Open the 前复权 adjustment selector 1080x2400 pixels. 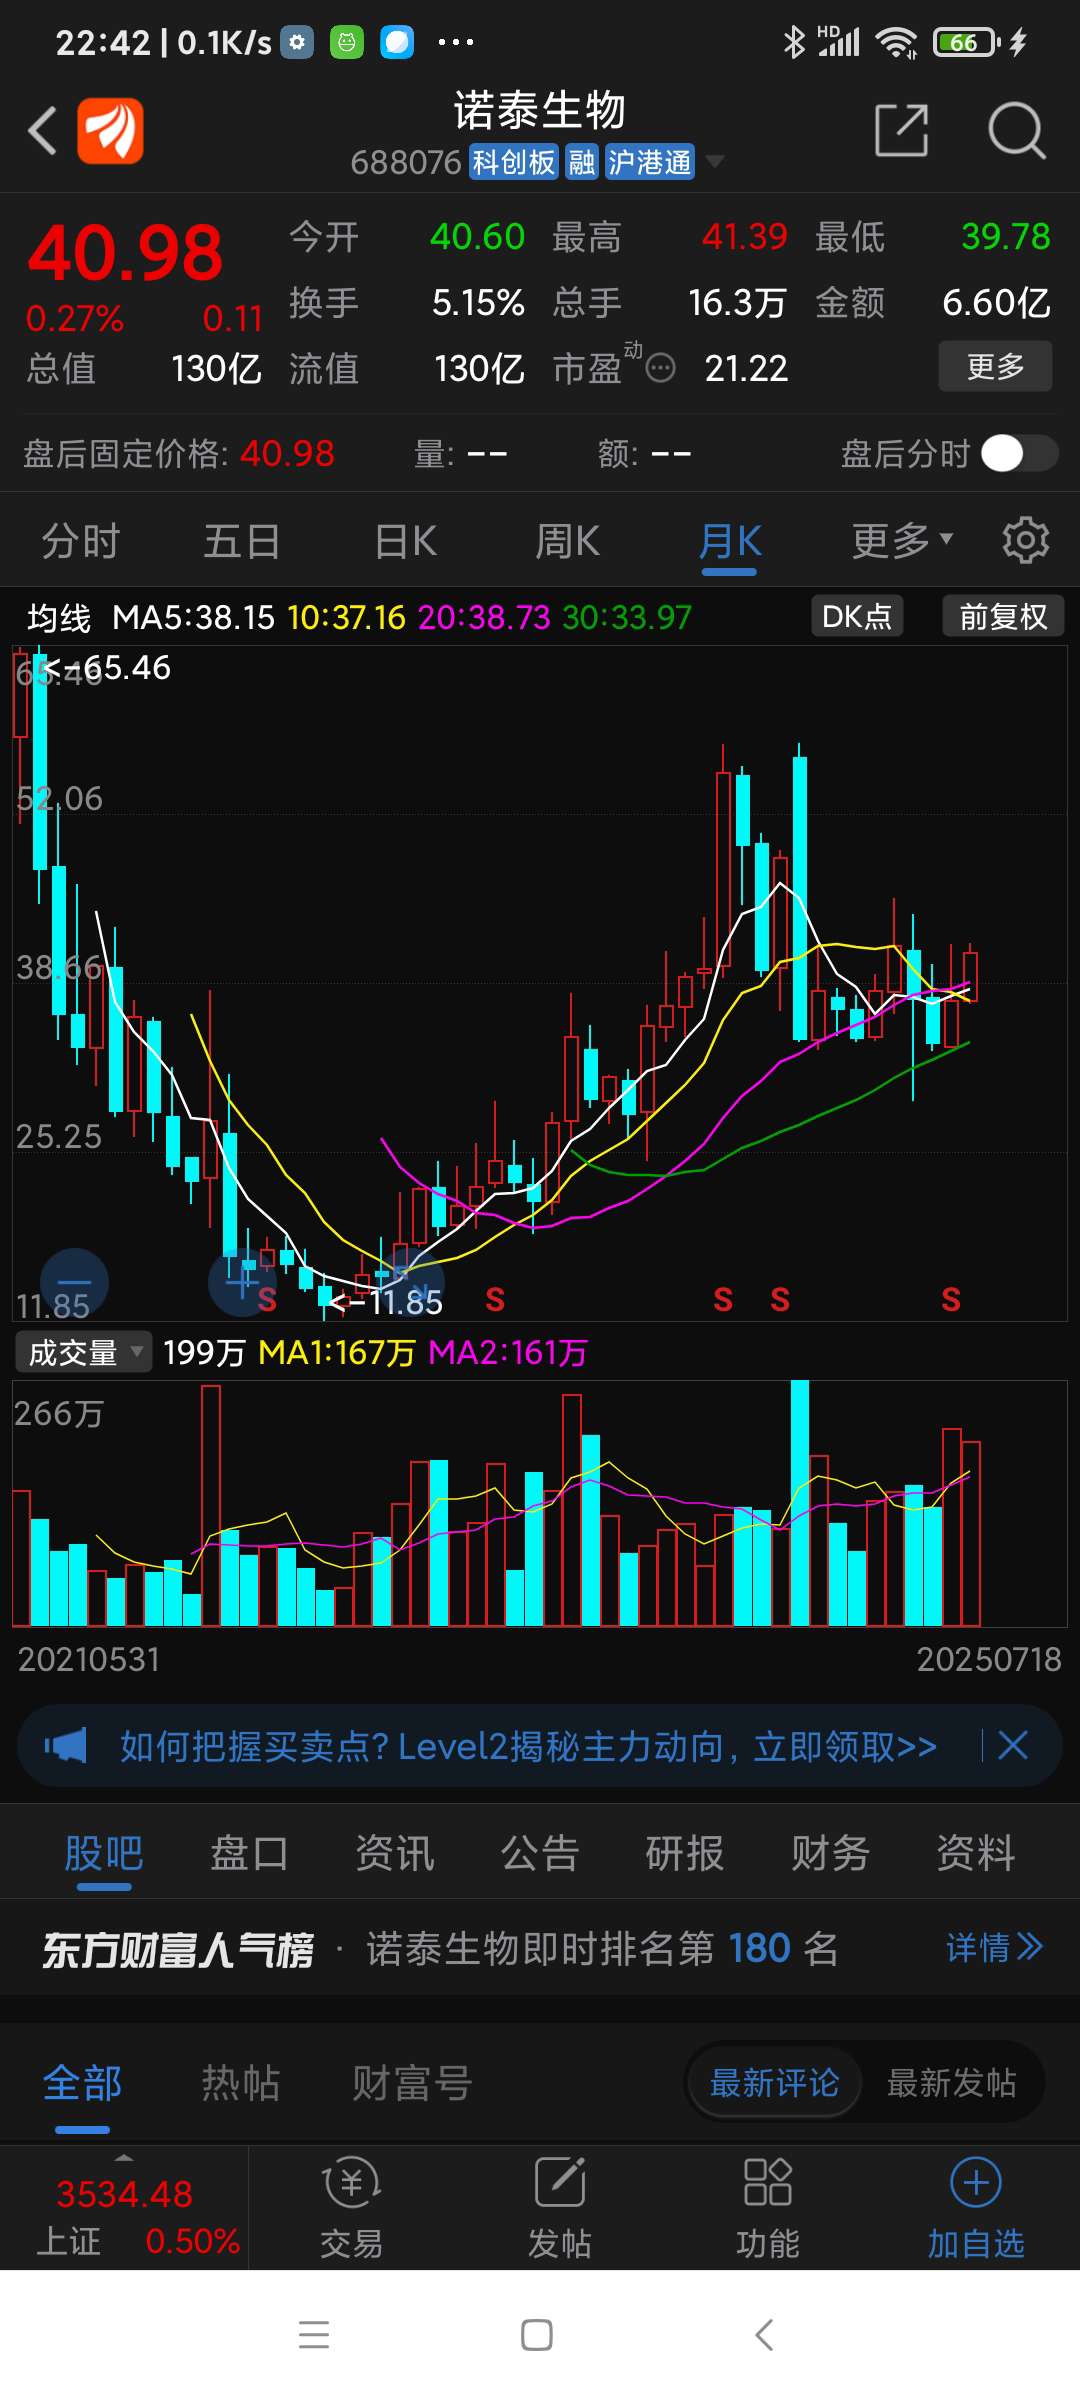click(x=1003, y=616)
